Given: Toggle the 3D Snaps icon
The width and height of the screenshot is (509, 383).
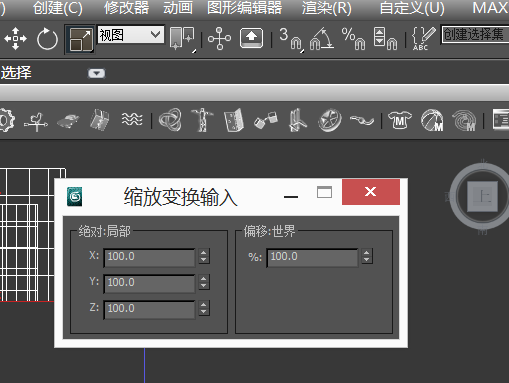Looking at the screenshot, I should [x=291, y=39].
